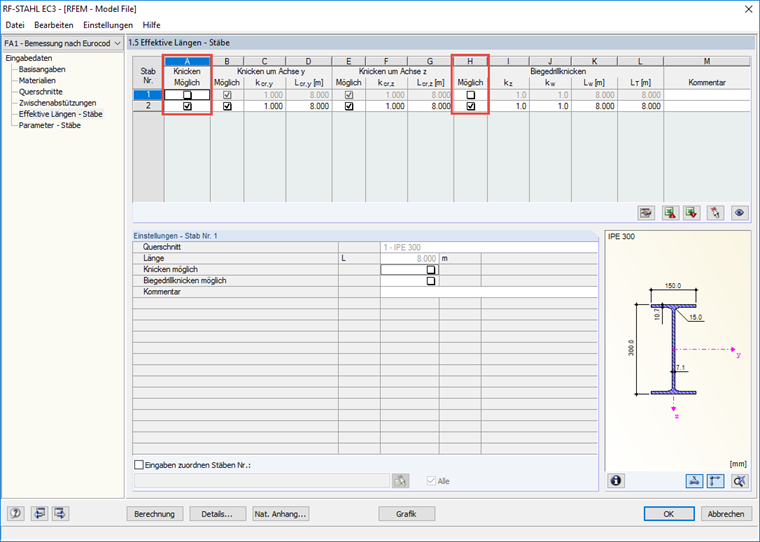This screenshot has height=542, width=760.
Task: Click LT value 8.000 for Stab 2
Action: (640, 106)
